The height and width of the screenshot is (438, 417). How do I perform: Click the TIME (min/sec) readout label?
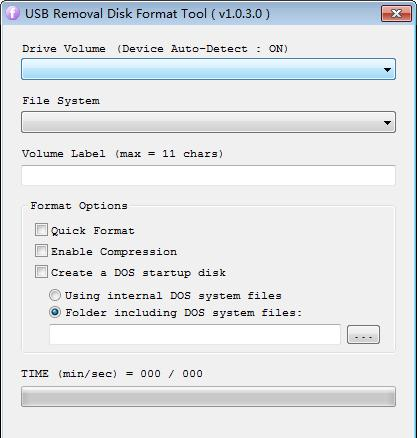tap(112, 374)
